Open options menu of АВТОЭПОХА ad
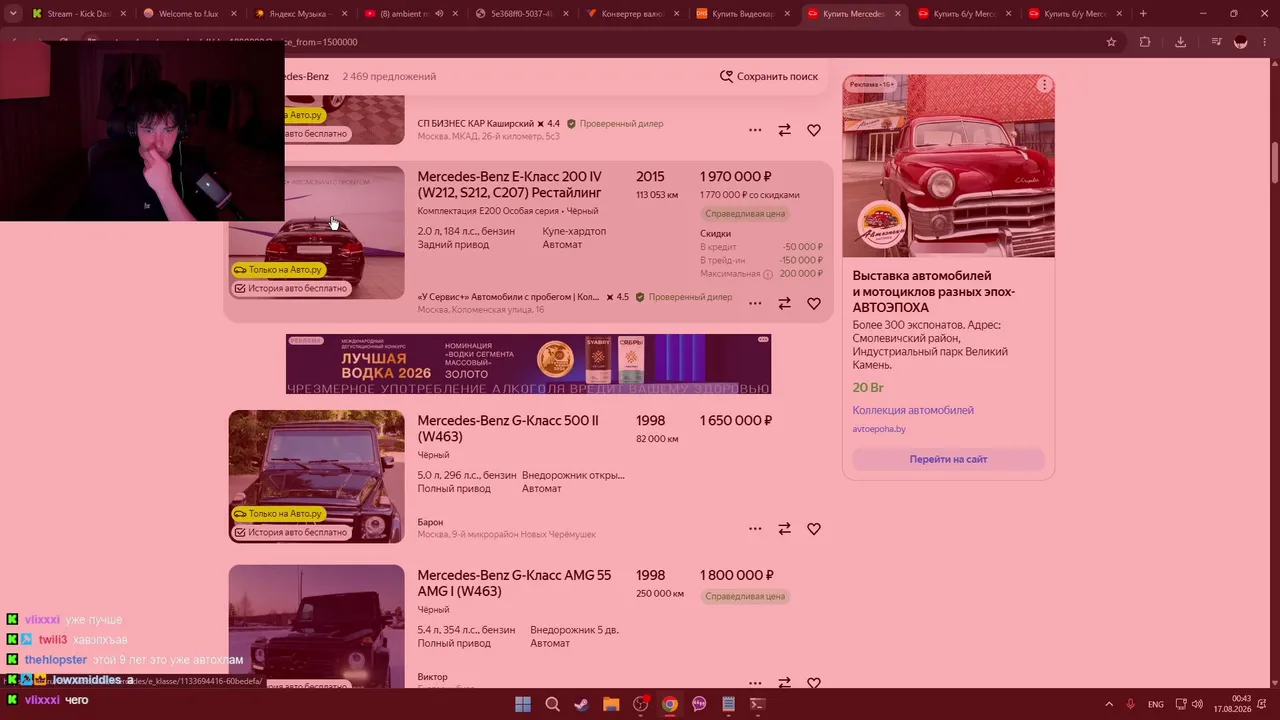 point(1044,85)
